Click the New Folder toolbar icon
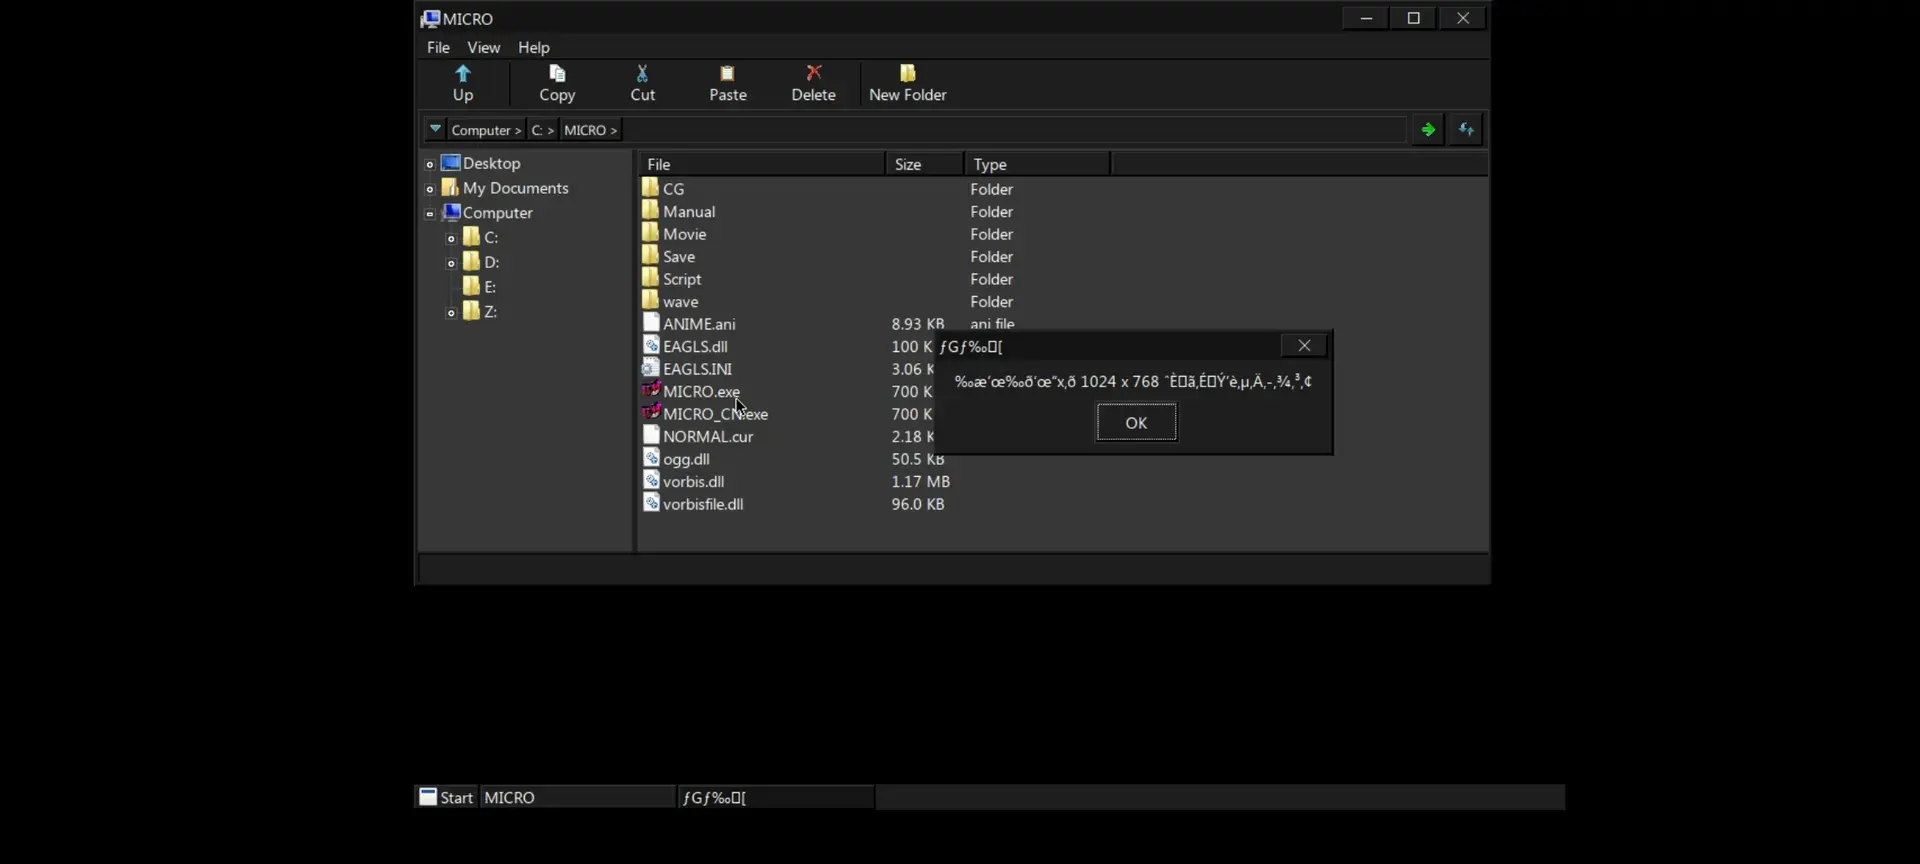The height and width of the screenshot is (864, 1920). click(x=907, y=73)
